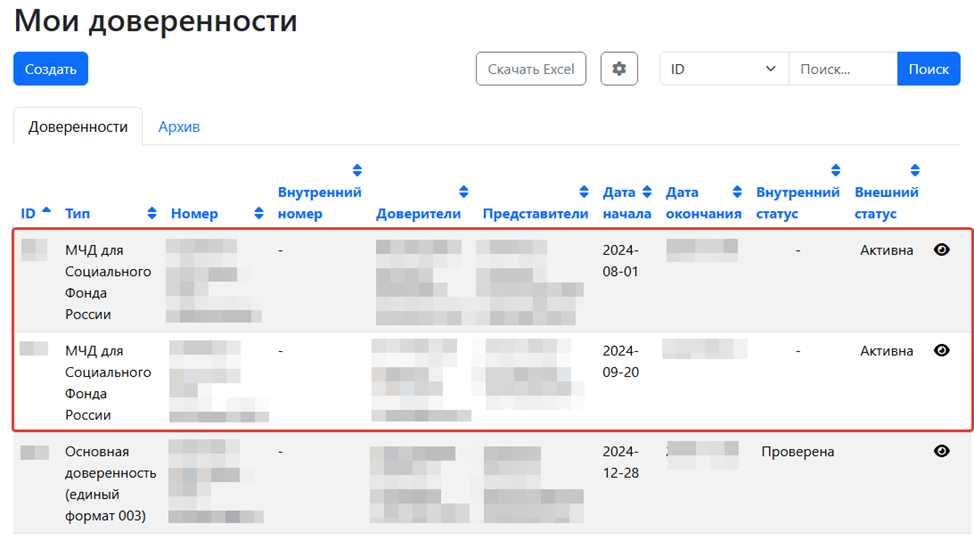Sort by Внутренний статус column
Image resolution: width=974 pixels, height=540 pixels.
tap(836, 170)
